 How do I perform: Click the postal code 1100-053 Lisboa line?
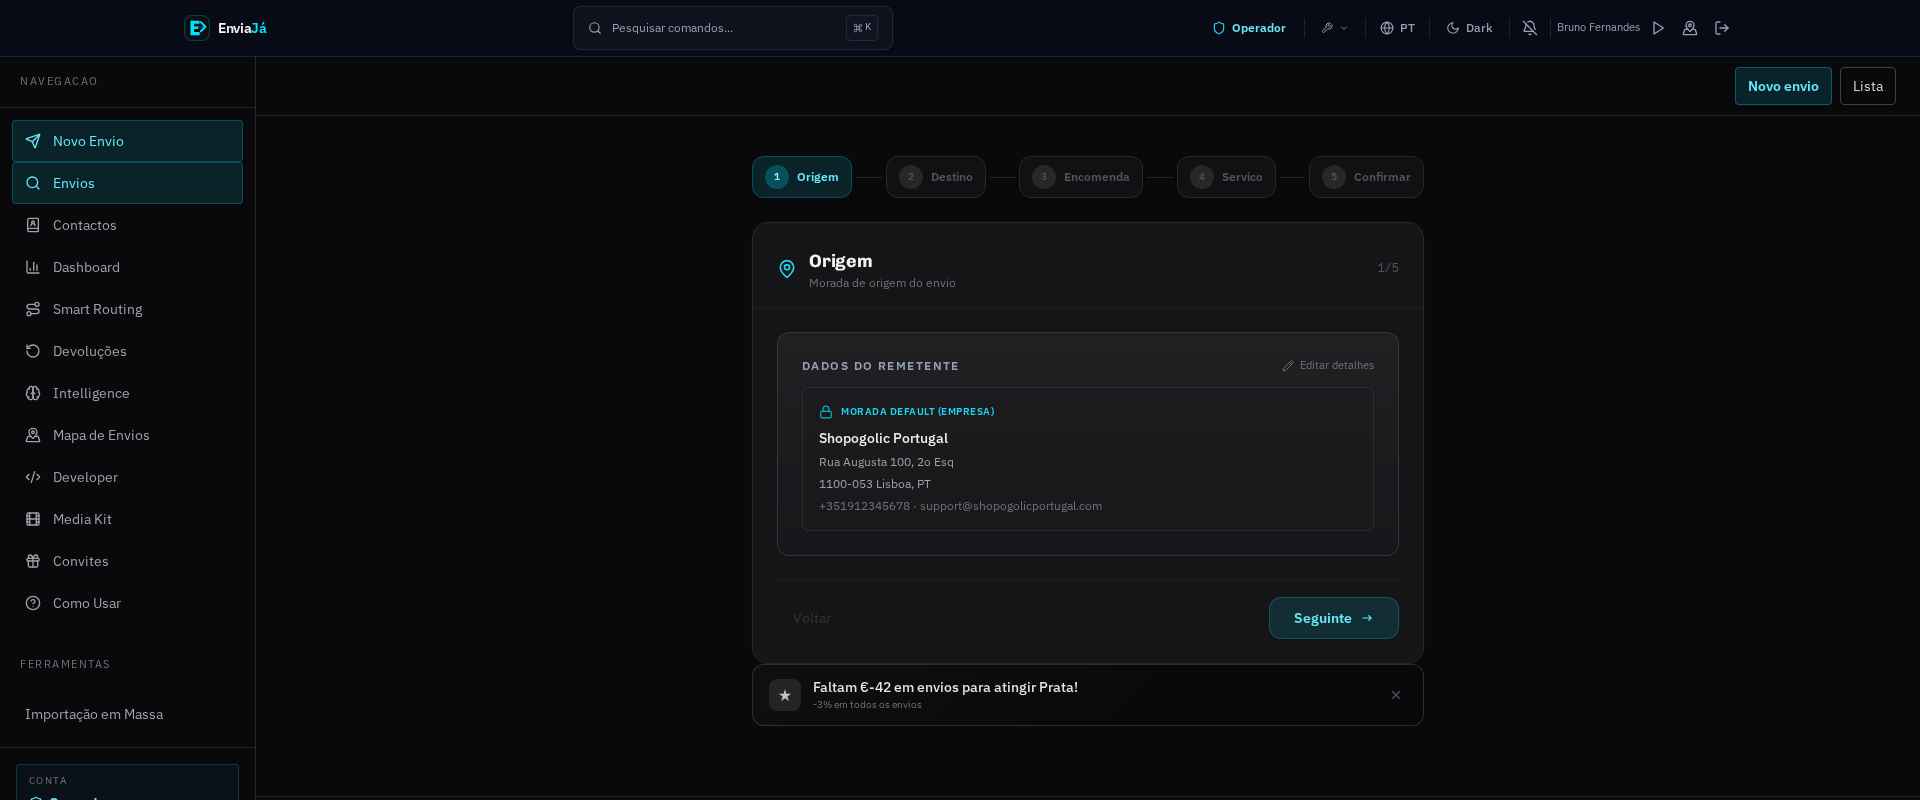875,484
